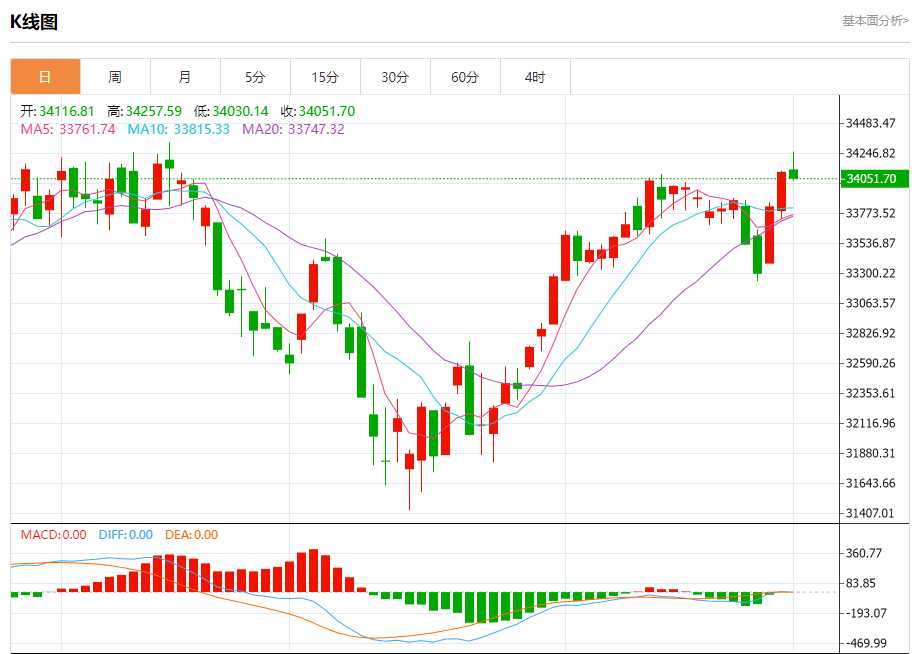Click the 33536.87 price axis label

(x=870, y=243)
